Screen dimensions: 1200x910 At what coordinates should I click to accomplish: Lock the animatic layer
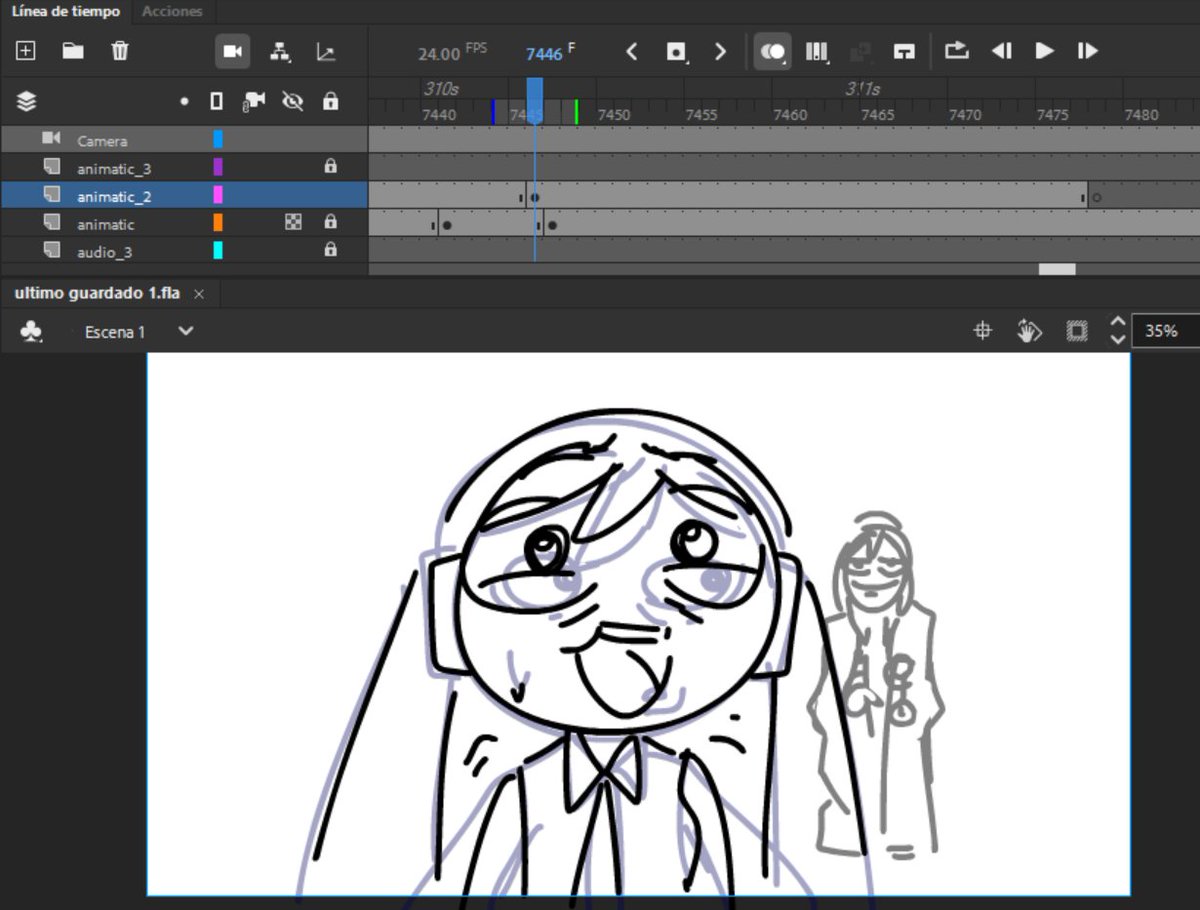[x=331, y=224]
